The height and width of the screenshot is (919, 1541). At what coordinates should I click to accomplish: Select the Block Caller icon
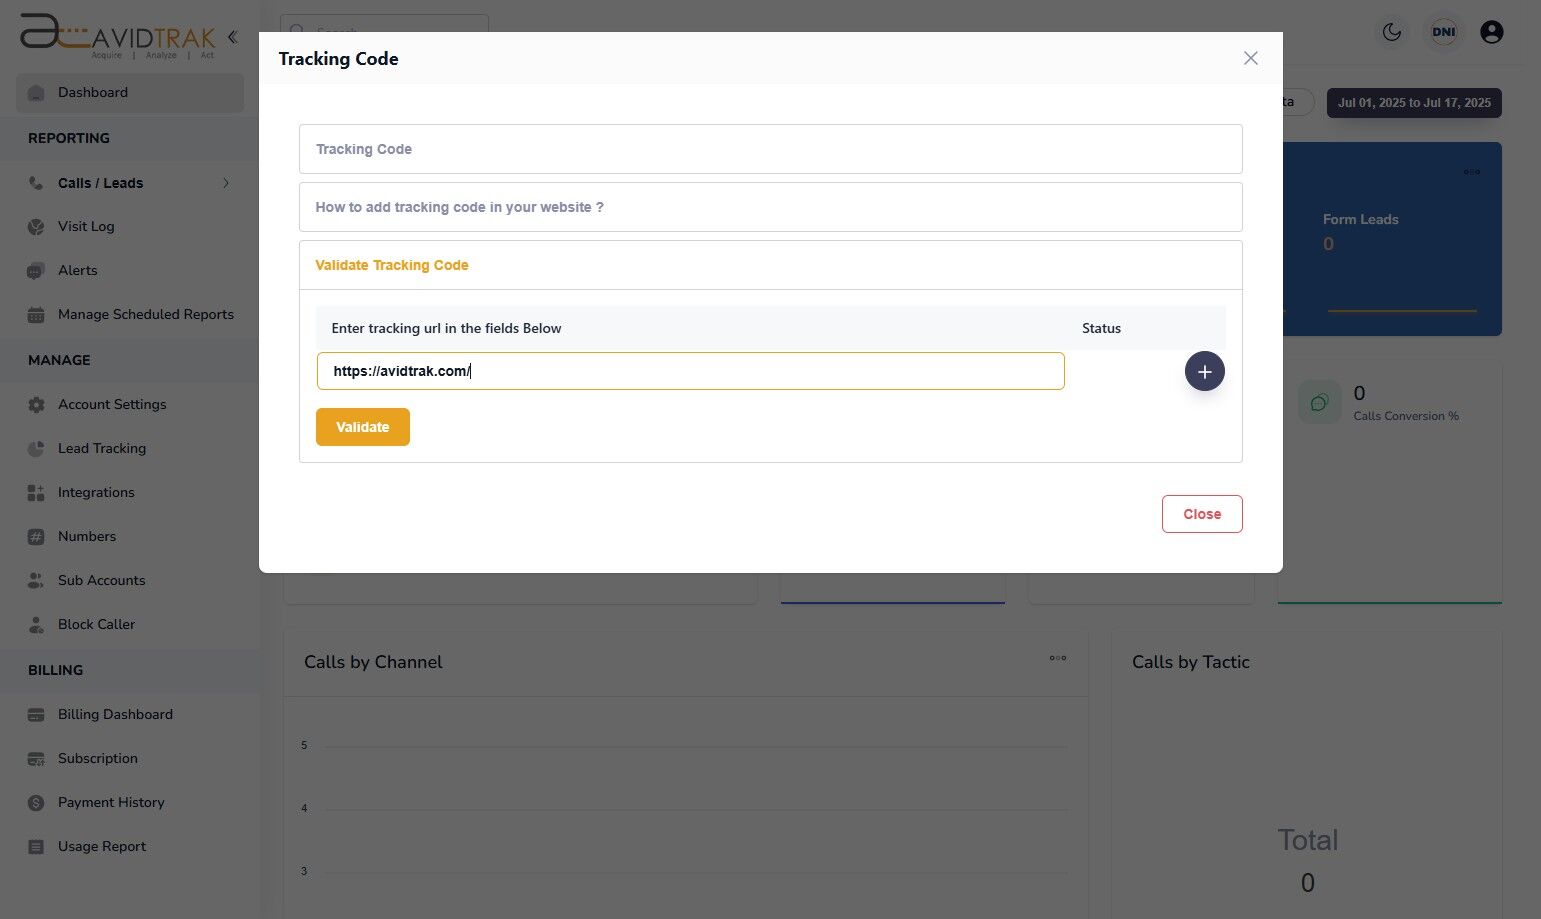click(x=35, y=624)
